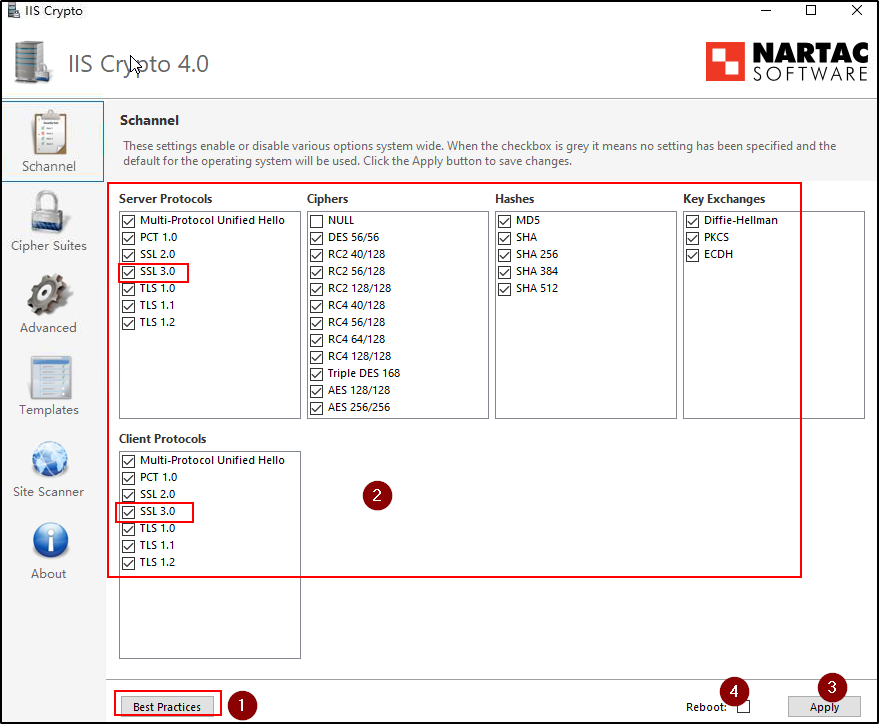
Task: Uncheck RC2 56/128 cipher
Action: [x=317, y=272]
